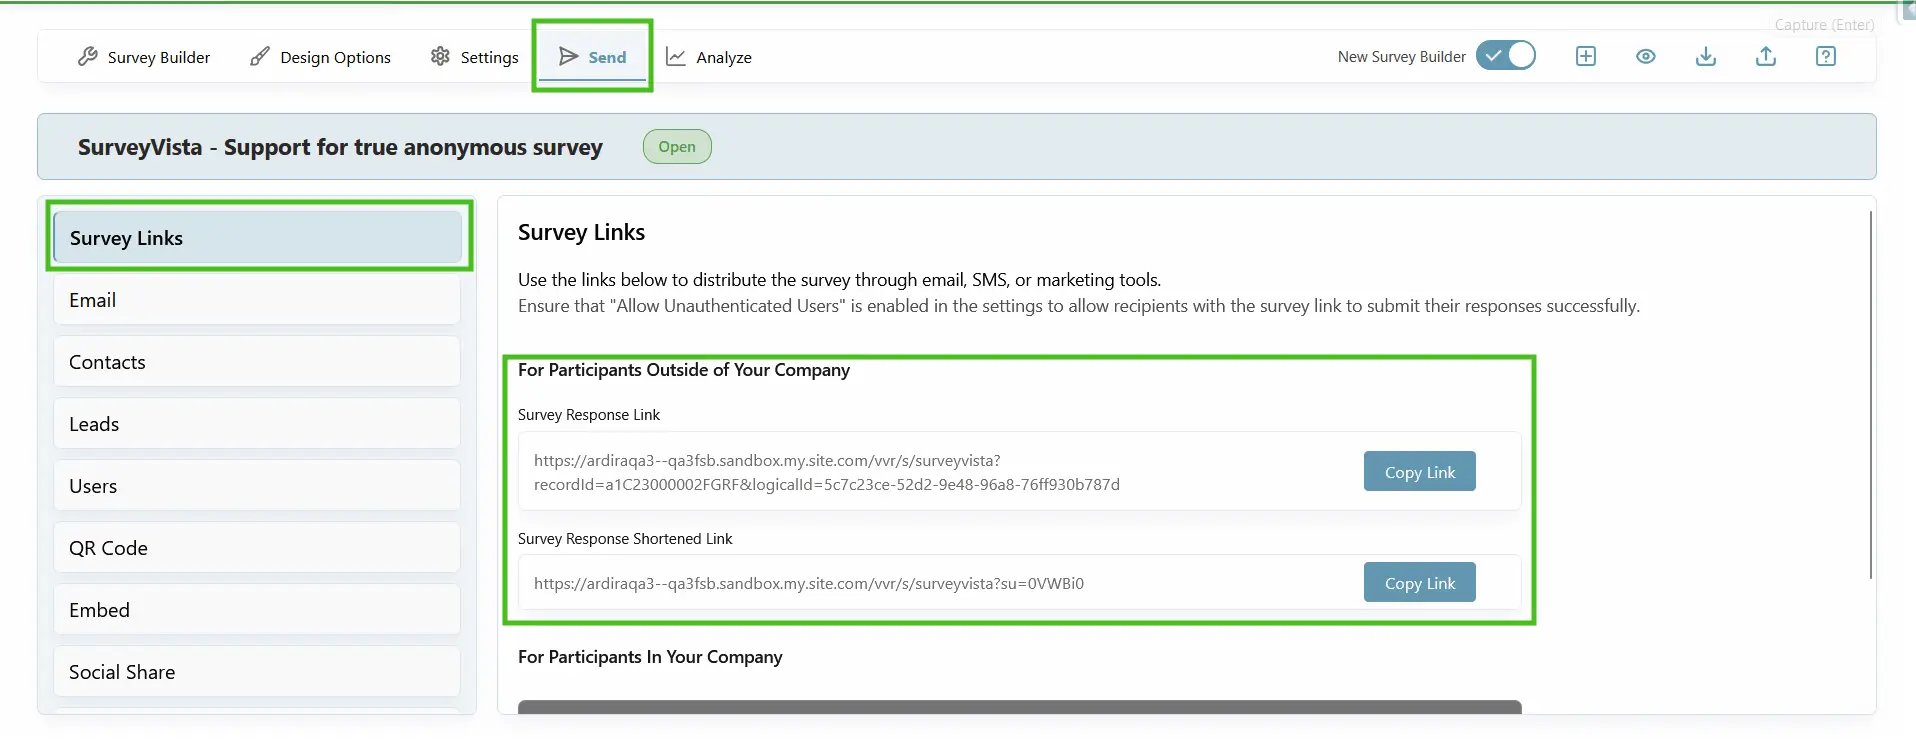The width and height of the screenshot is (1916, 743).
Task: Go to the Analyze tab
Action: (709, 57)
